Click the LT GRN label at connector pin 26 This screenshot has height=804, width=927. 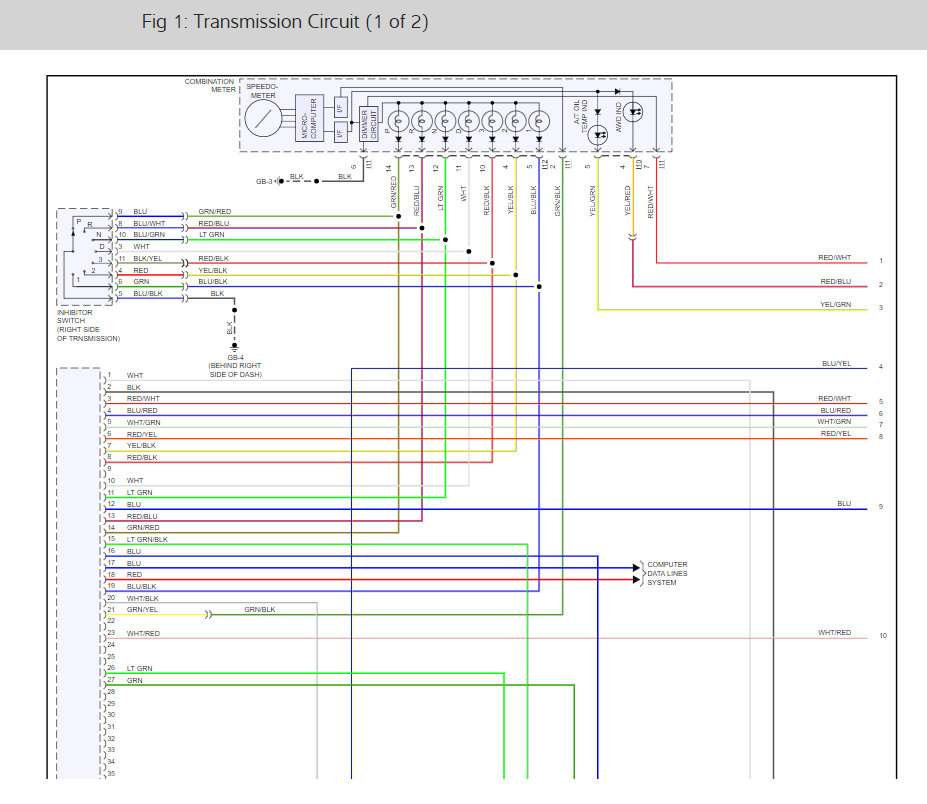(x=140, y=669)
